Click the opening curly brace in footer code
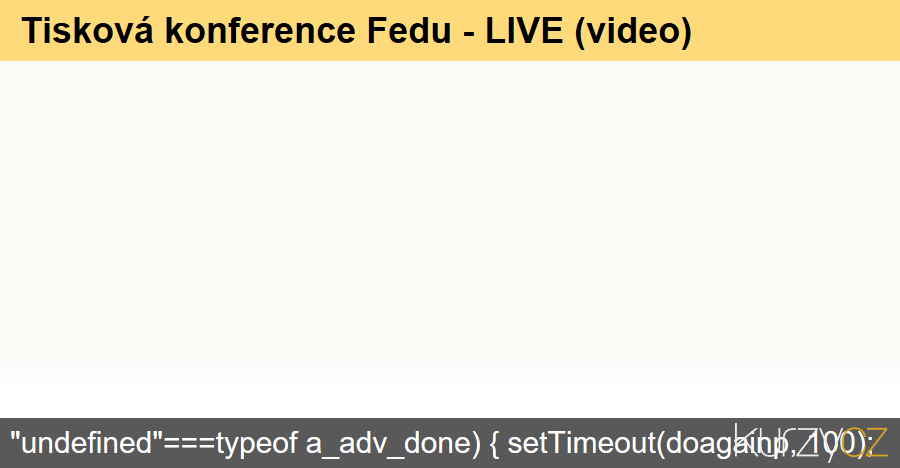 (x=495, y=444)
